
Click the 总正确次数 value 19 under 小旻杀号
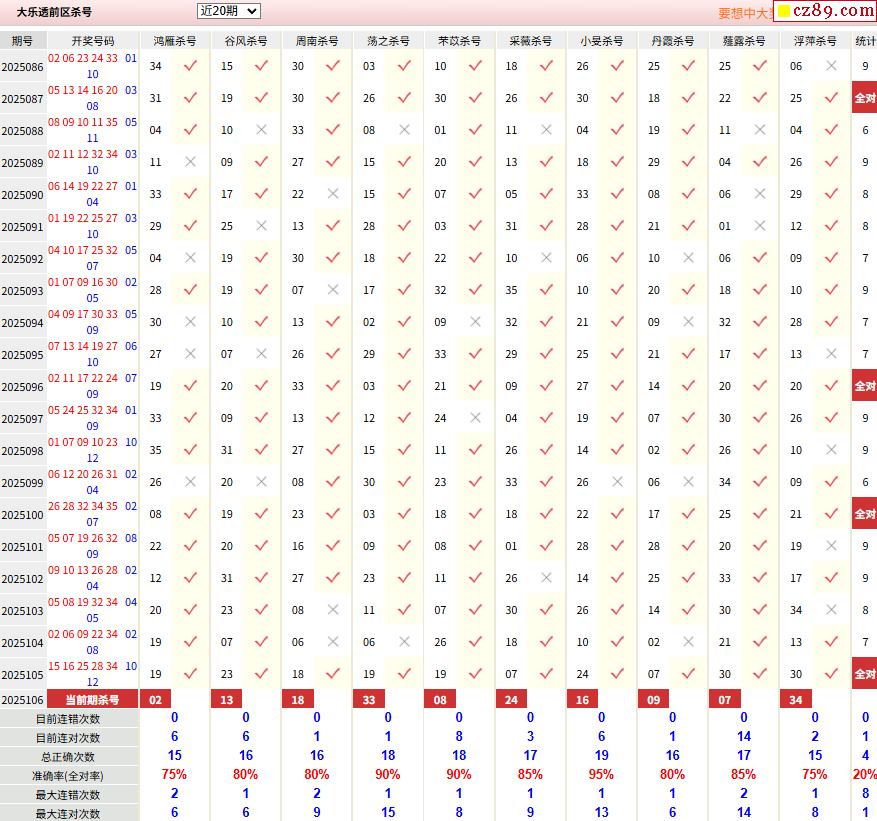pos(601,756)
